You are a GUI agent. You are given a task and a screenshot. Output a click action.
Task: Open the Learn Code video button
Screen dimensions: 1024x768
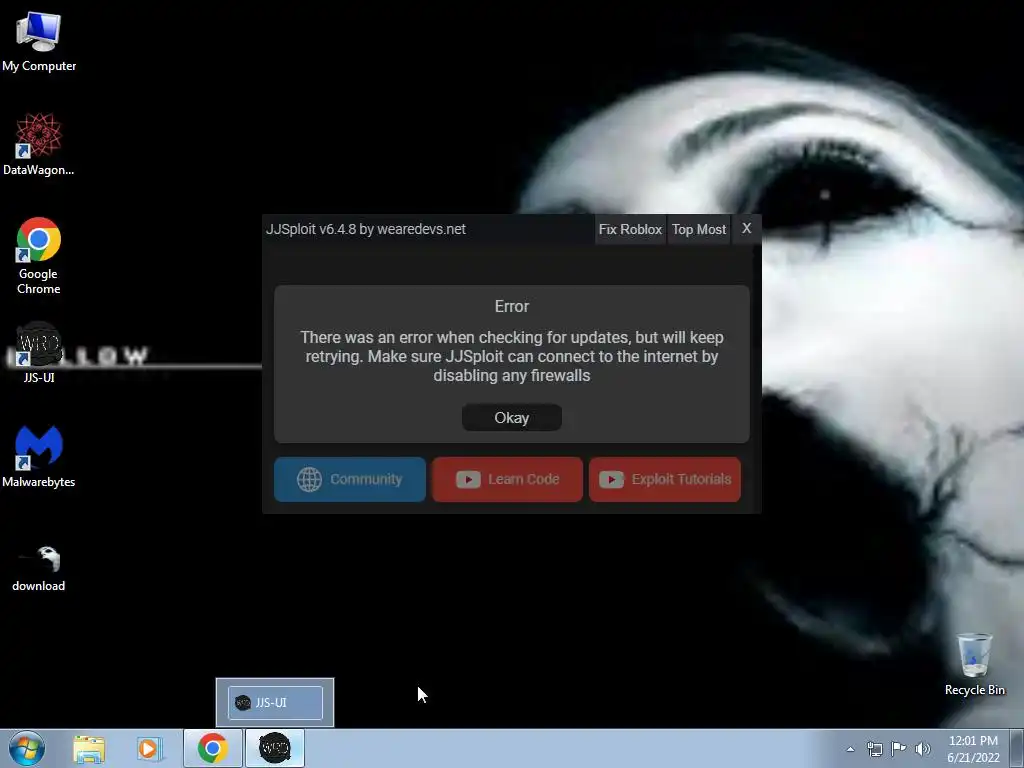pos(507,479)
